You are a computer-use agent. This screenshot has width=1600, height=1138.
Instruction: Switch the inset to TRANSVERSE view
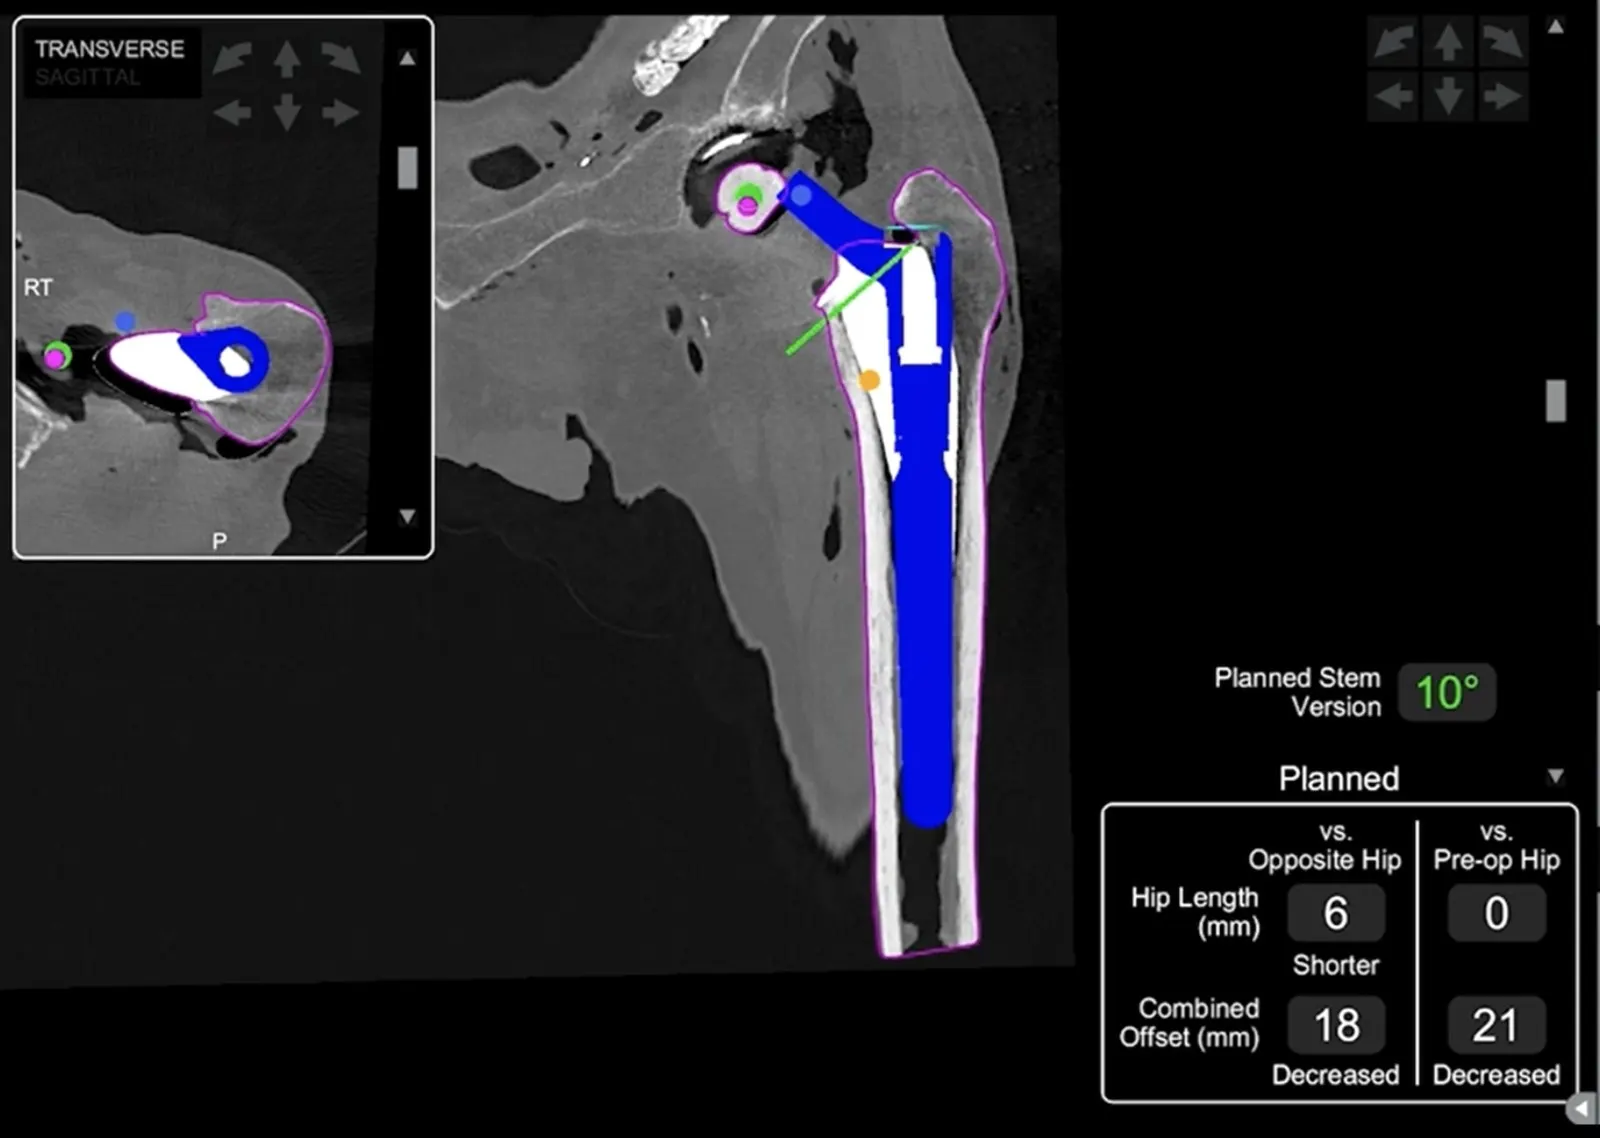110,49
